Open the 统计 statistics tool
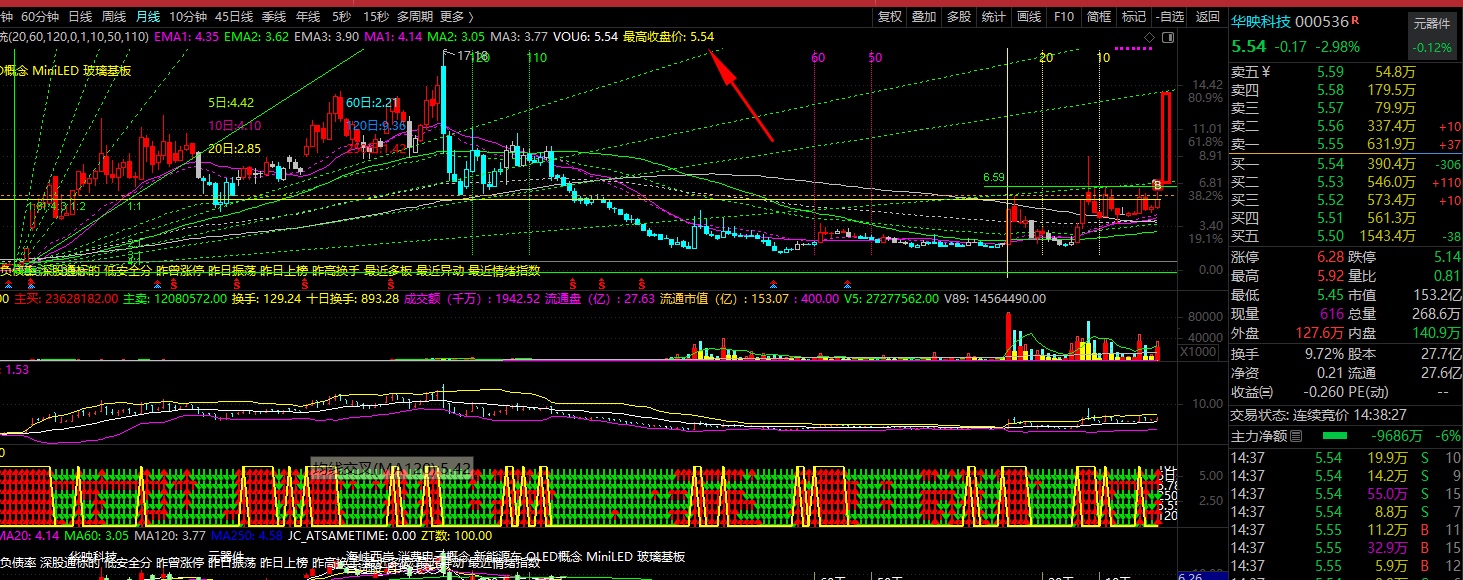The height and width of the screenshot is (580, 1463). coord(994,16)
